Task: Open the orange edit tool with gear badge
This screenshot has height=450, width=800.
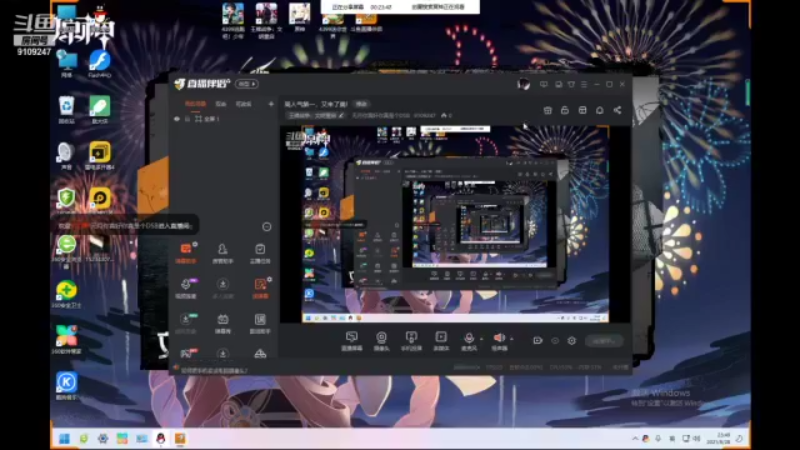Action: [260, 288]
